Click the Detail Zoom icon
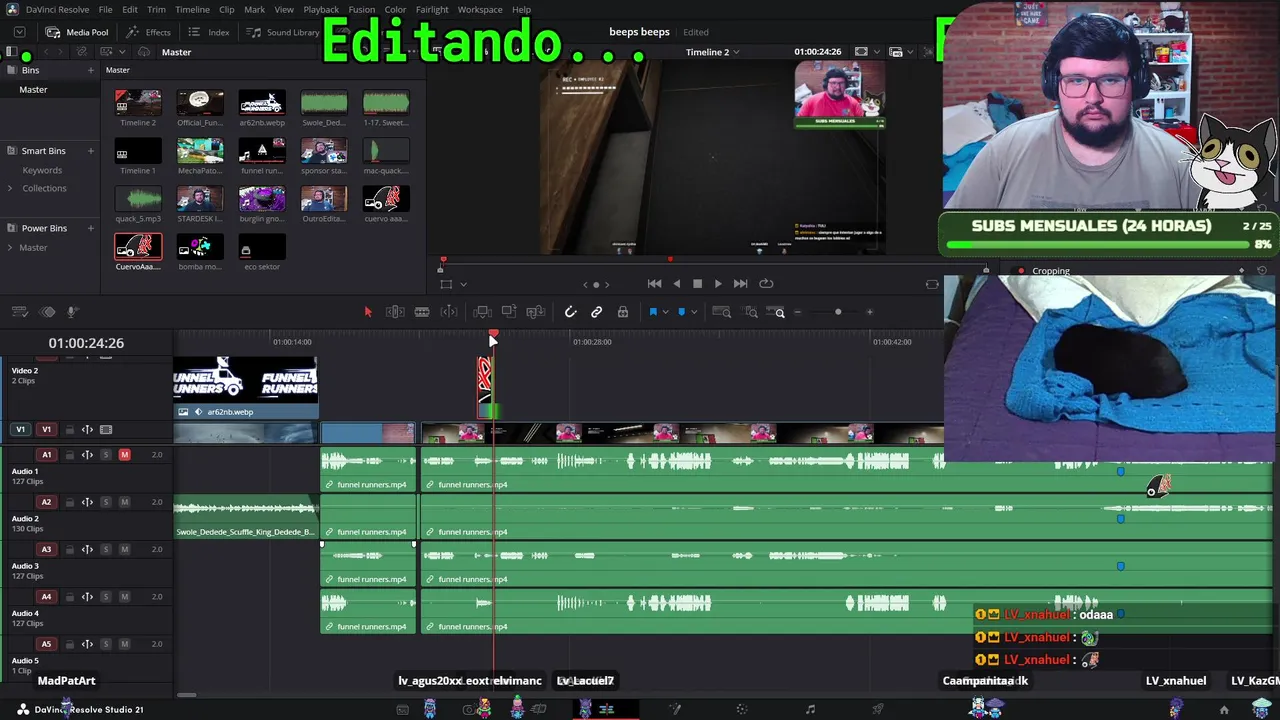1280x720 pixels. click(x=751, y=312)
